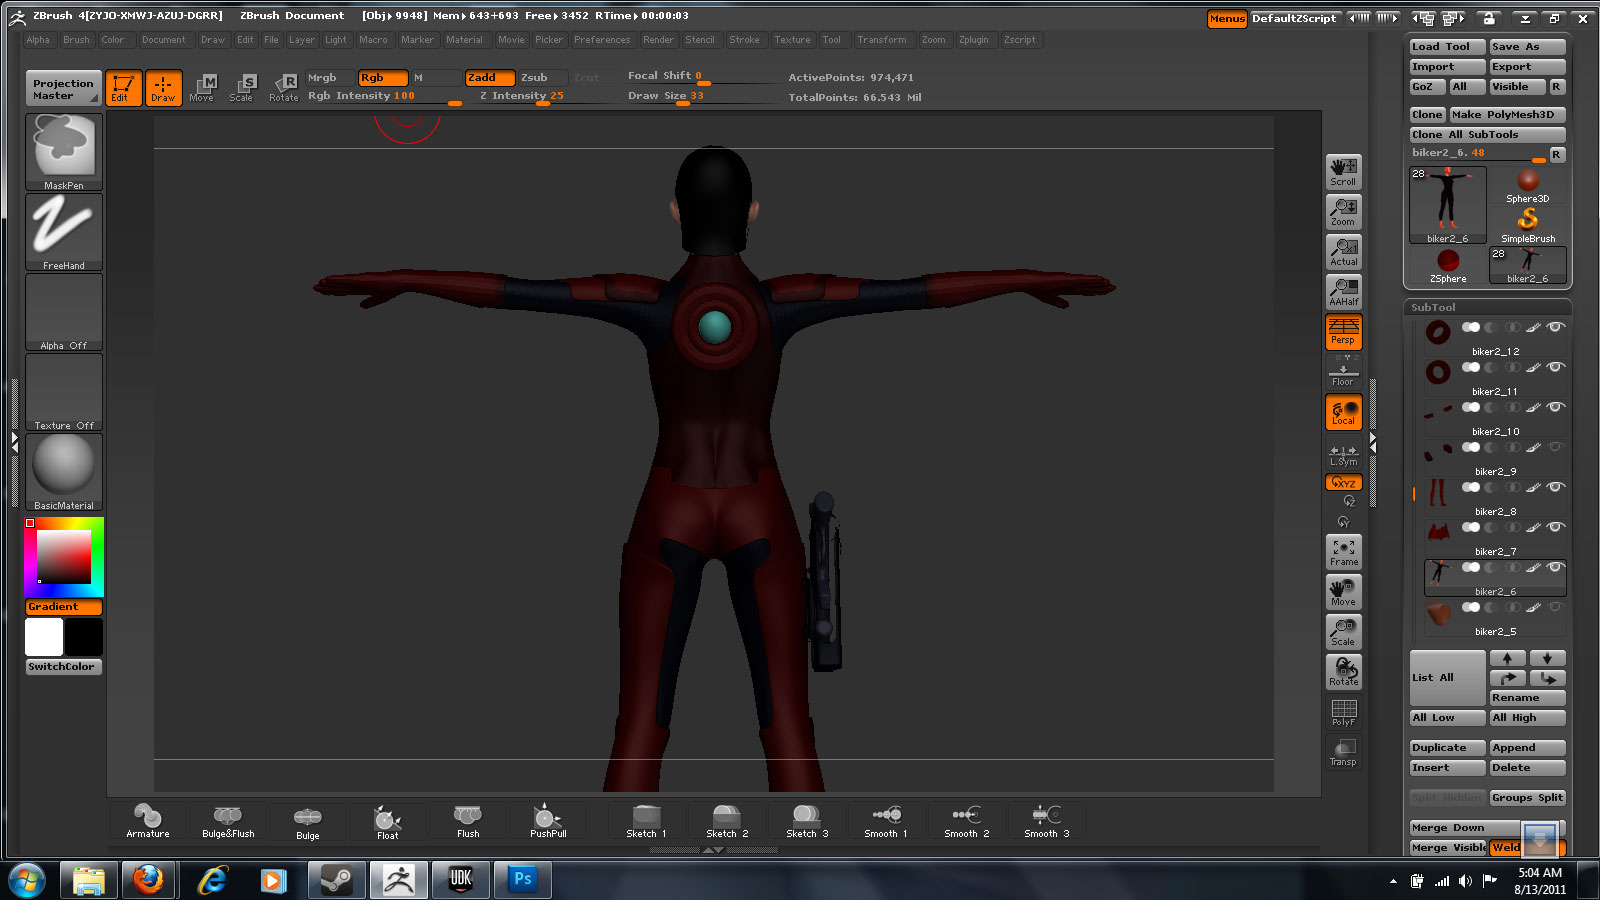1600x900 pixels.
Task: Open the Material menu
Action: tap(464, 40)
